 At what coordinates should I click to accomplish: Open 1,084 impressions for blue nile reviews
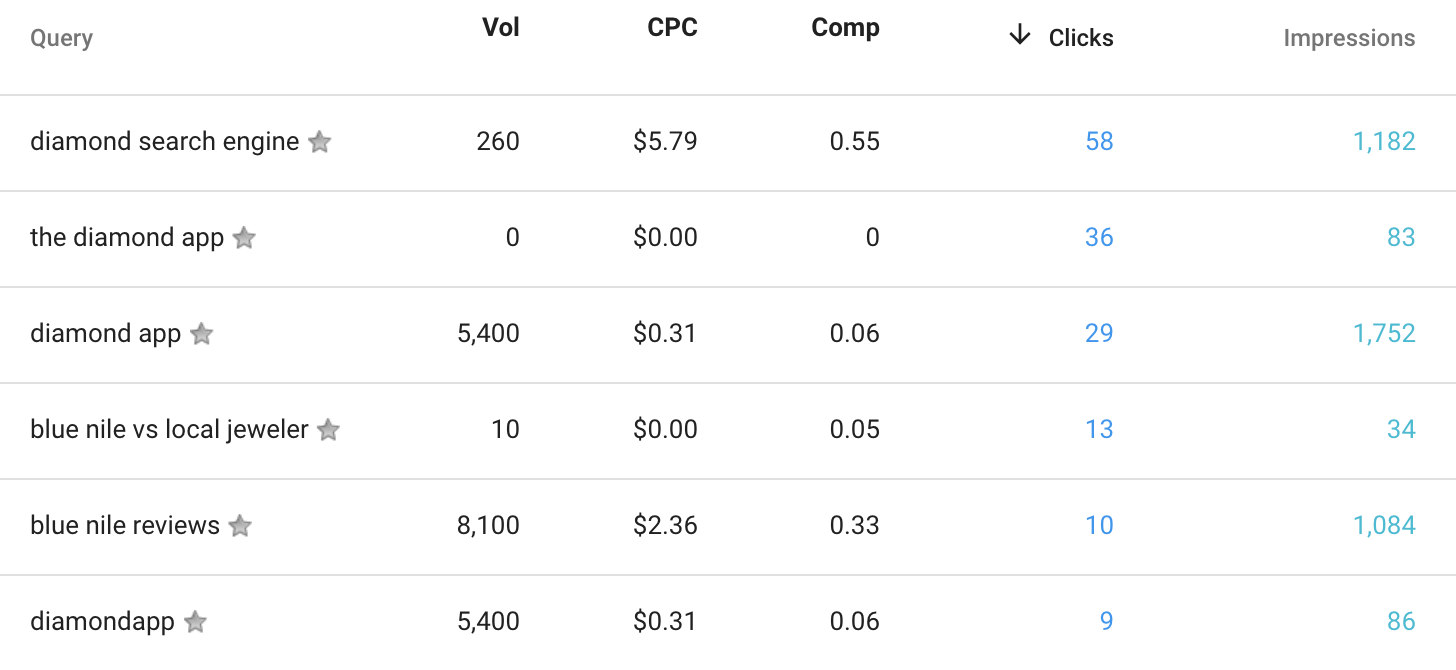[1384, 525]
